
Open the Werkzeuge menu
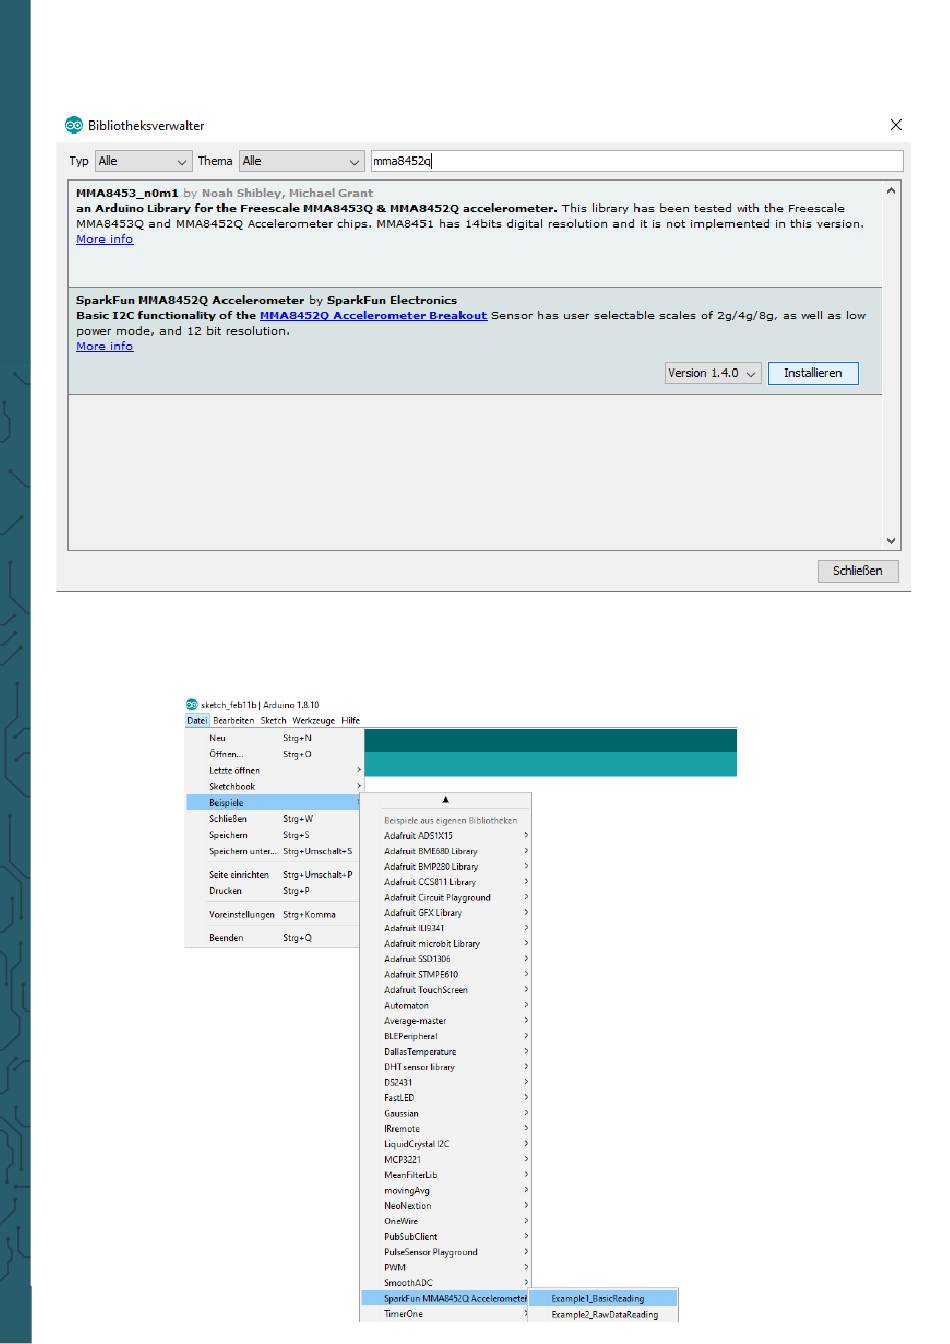tap(313, 721)
